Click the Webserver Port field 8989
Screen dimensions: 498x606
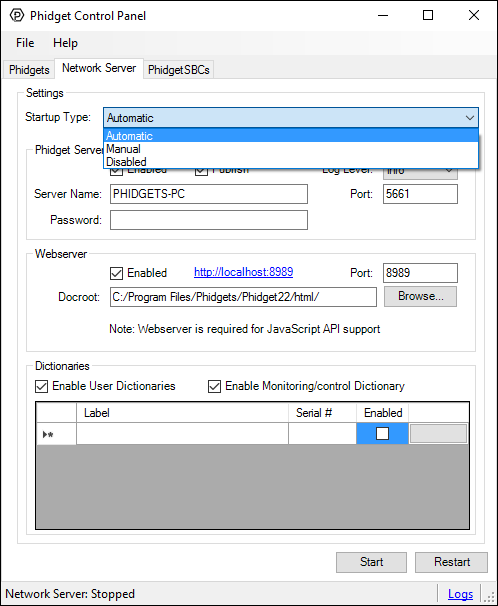click(x=420, y=273)
